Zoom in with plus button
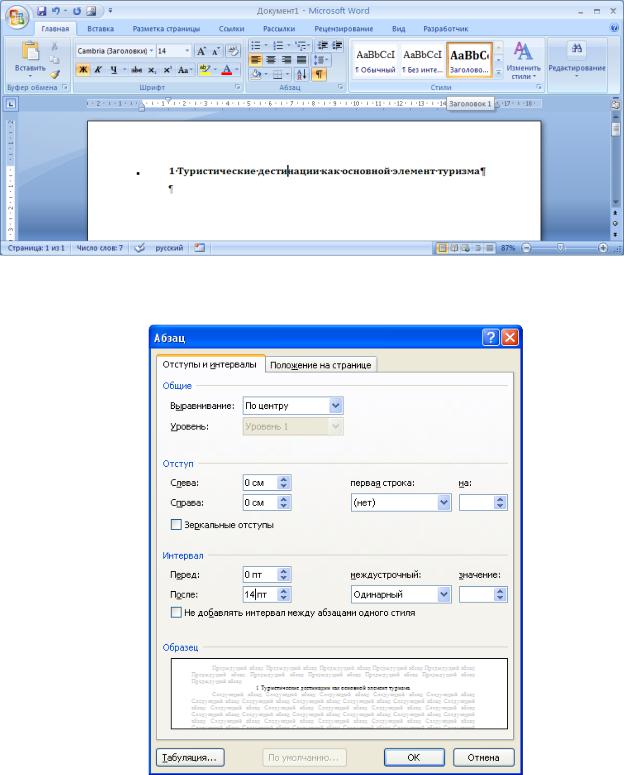 pos(603,248)
